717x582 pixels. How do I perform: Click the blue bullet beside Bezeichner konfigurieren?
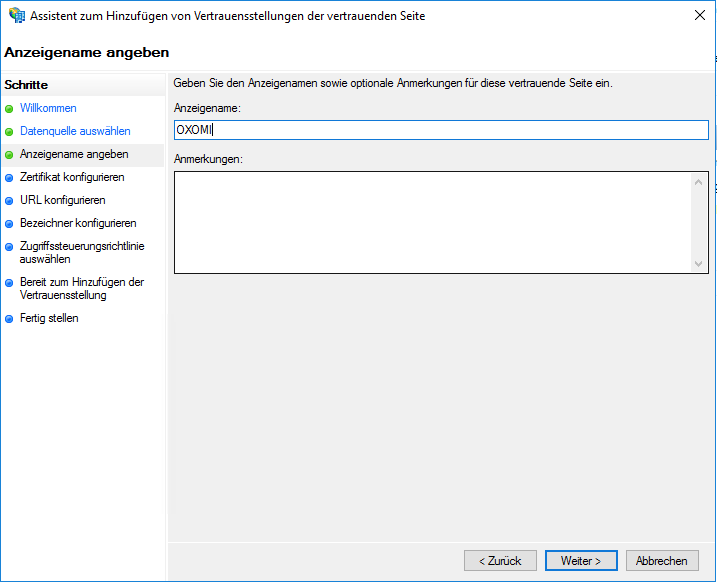tap(9, 224)
